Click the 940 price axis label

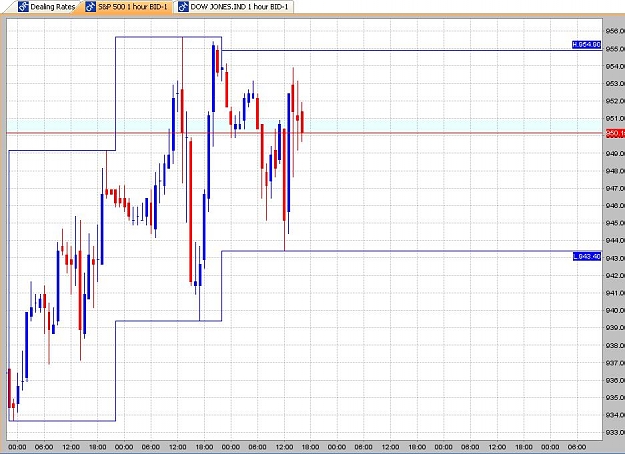coord(615,310)
